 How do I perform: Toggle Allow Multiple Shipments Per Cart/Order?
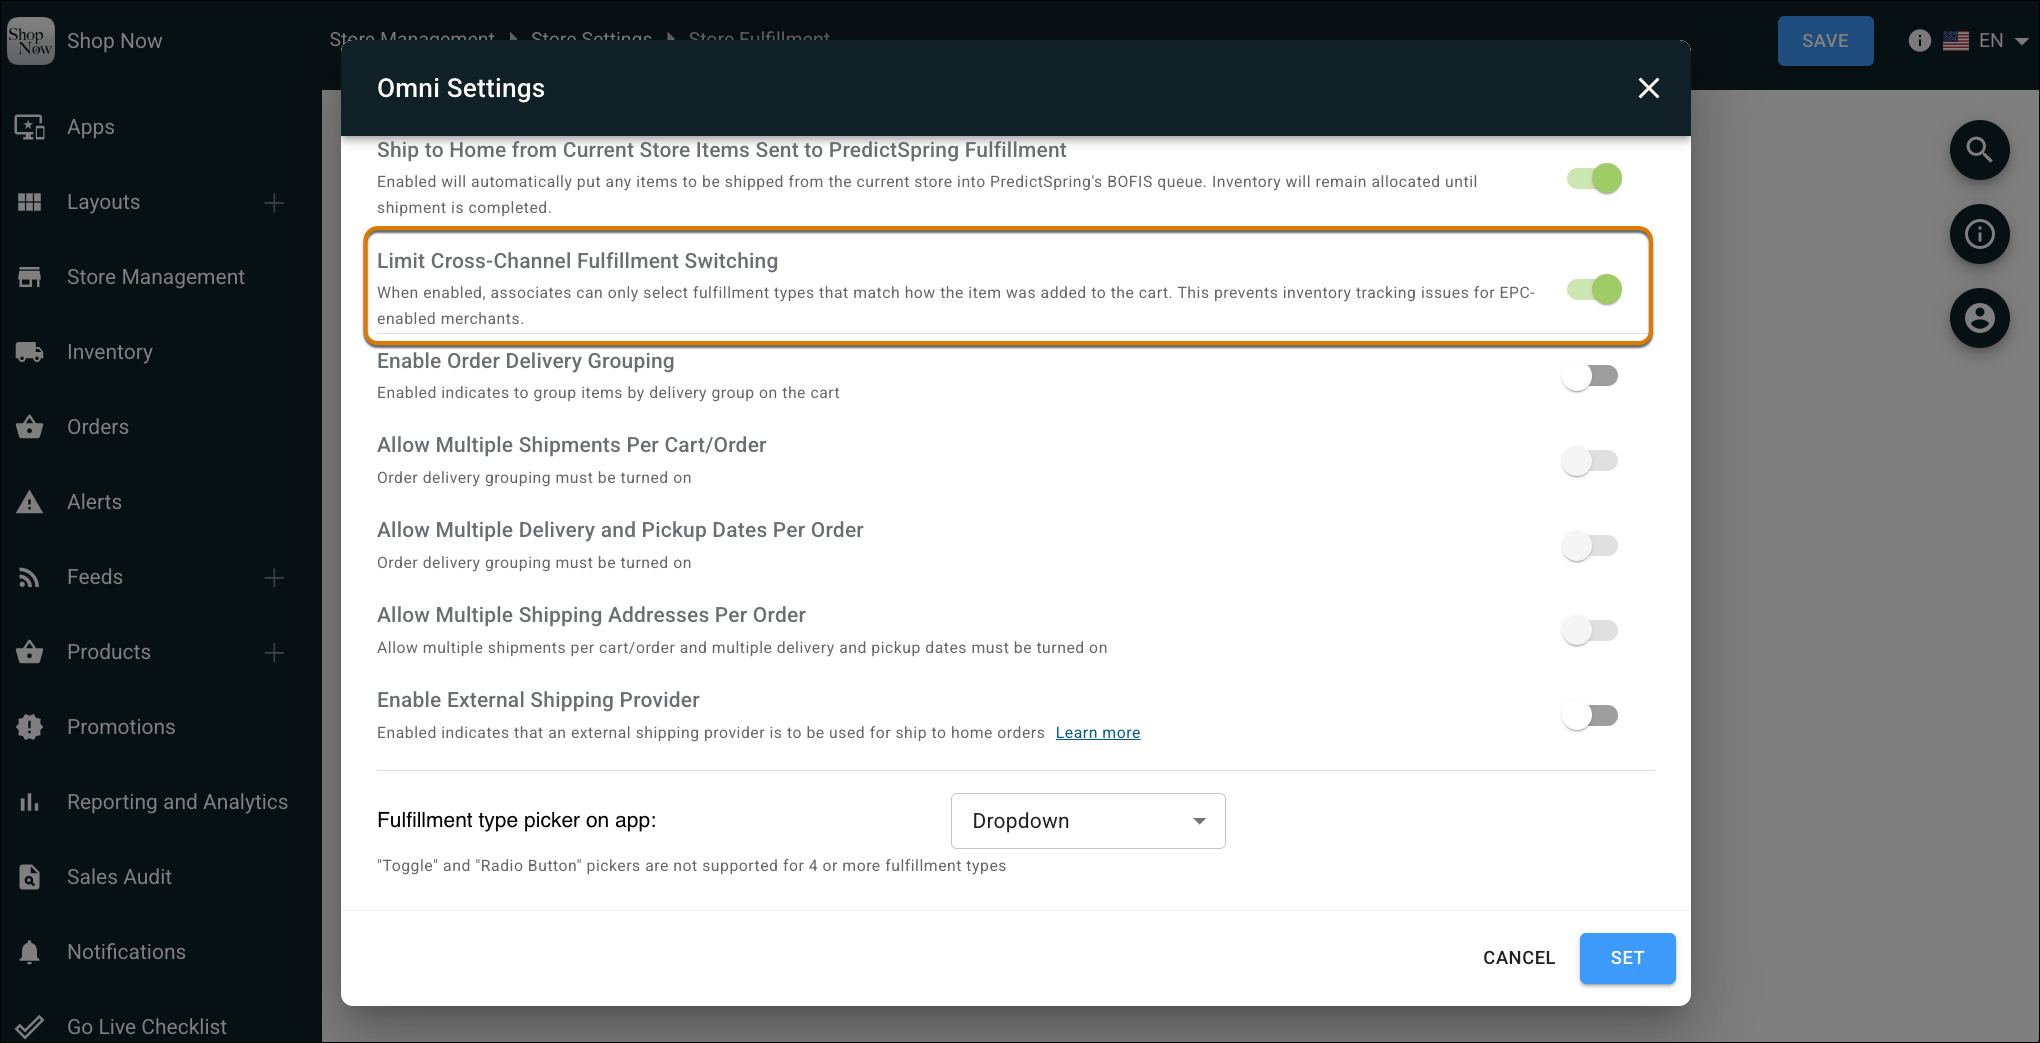click(x=1590, y=461)
